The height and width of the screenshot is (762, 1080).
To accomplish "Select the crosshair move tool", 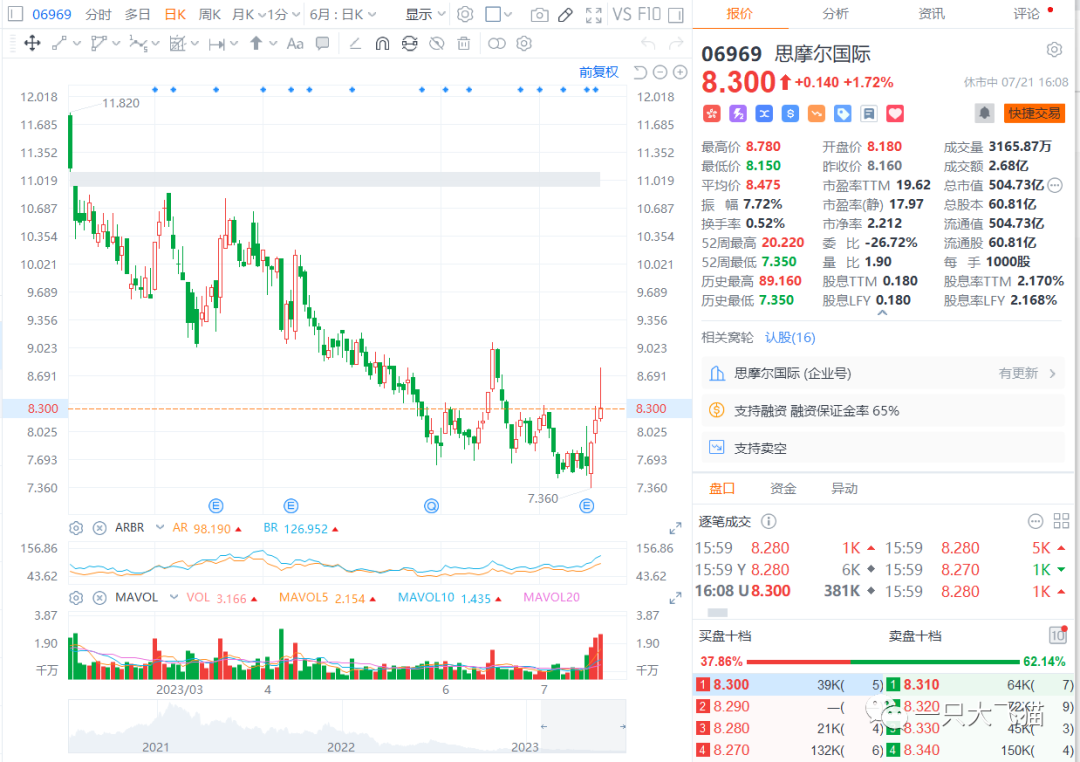I will point(32,44).
